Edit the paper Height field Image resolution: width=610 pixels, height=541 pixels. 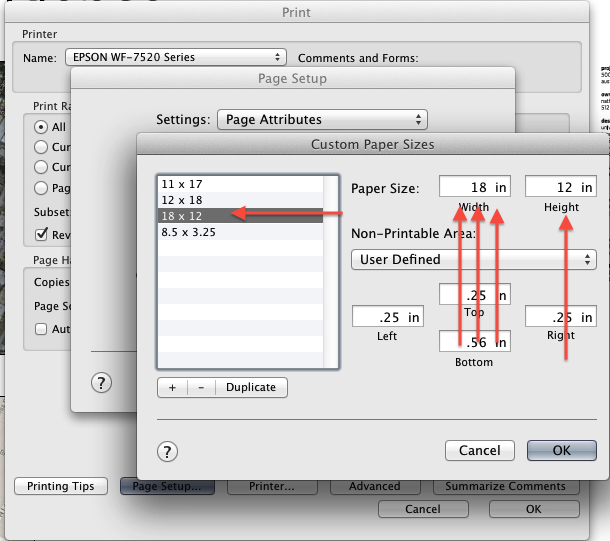(x=561, y=187)
